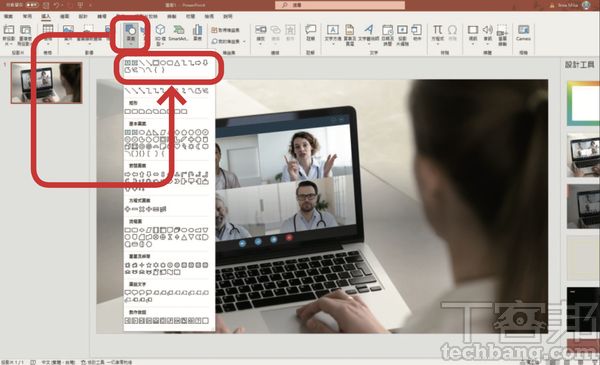Pick scribble shape at end of Lines row
600x365 pixels.
tap(205, 91)
